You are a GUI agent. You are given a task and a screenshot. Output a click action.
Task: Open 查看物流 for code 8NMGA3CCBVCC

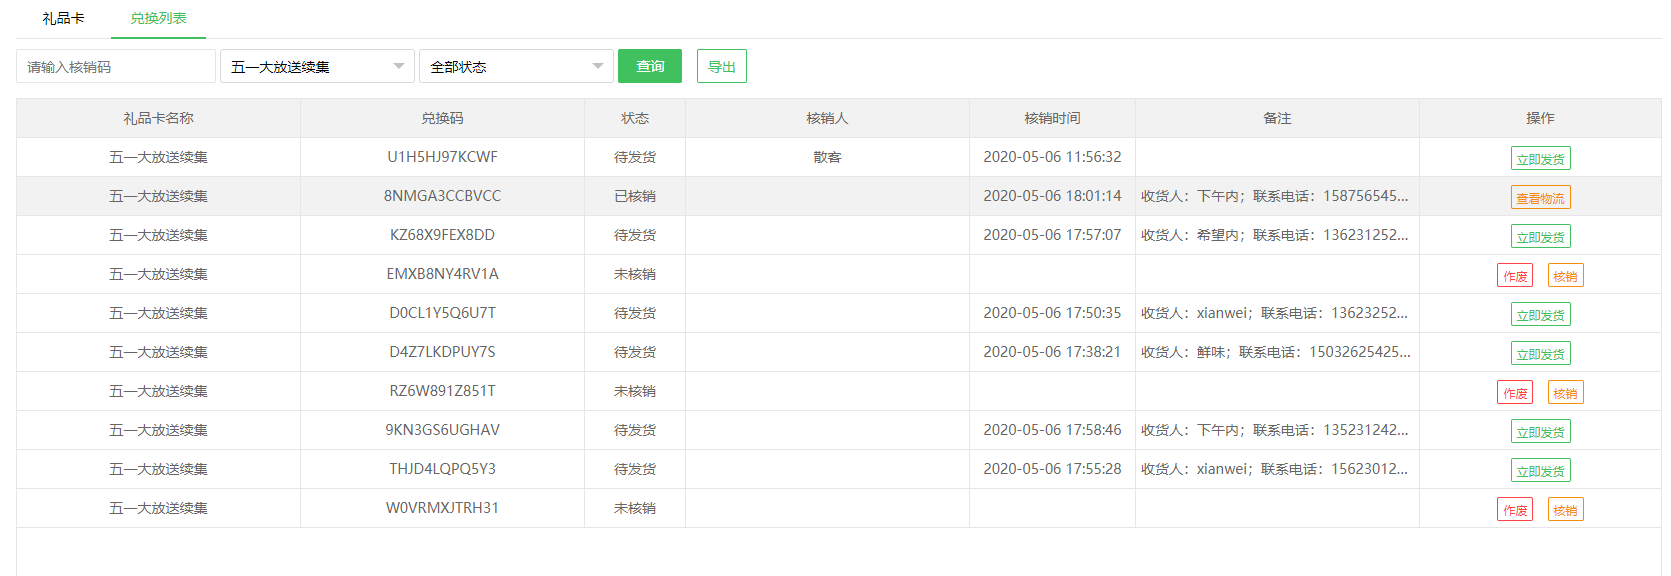tap(1540, 198)
